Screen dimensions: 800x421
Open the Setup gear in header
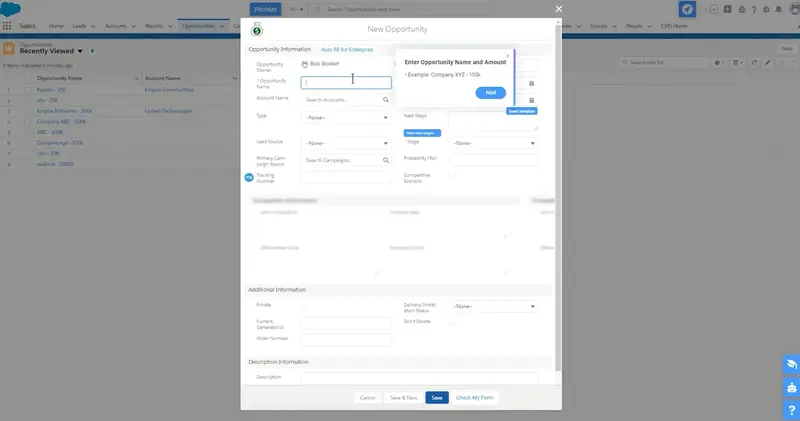pyautogui.click(x=766, y=10)
